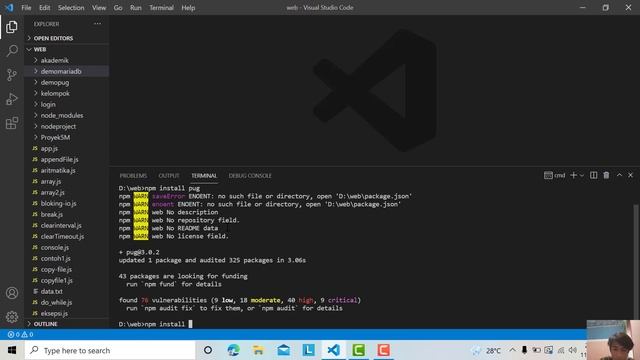Expand the akademik folder
640x360 pixels.
[x=67, y=60]
